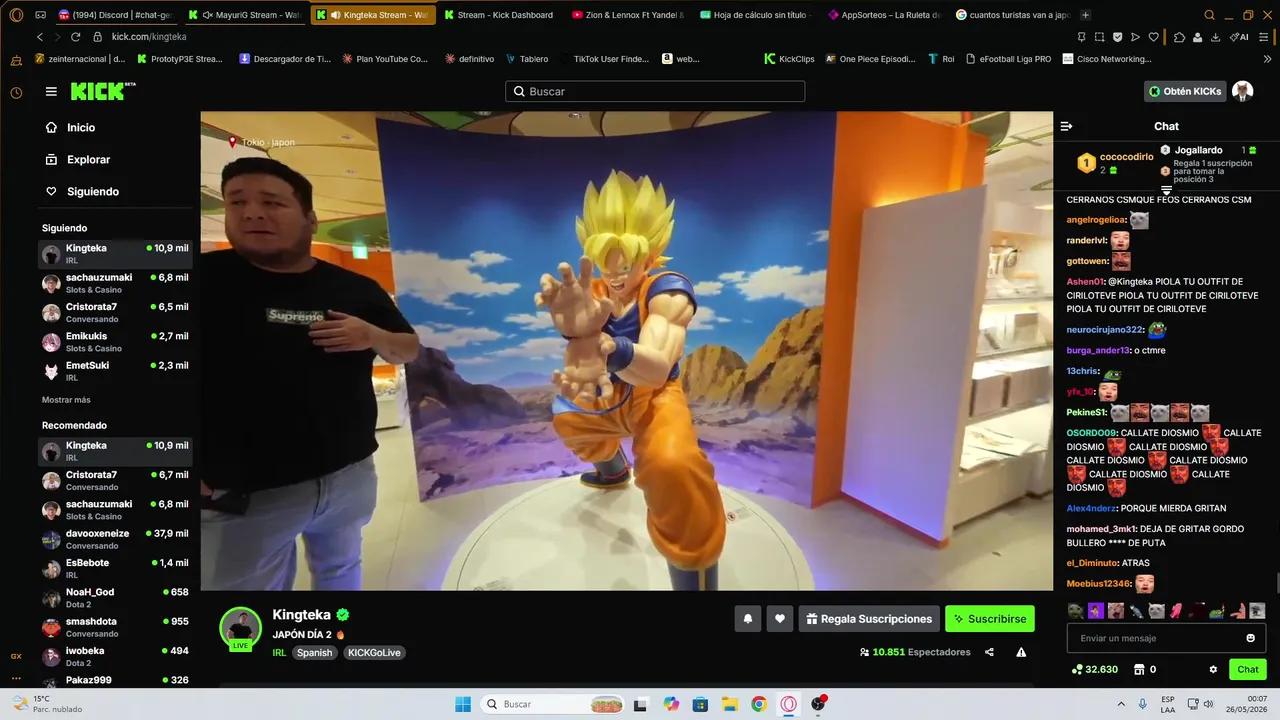1280x720 pixels.
Task: Click username OSORDO09 in chat
Action: pyautogui.click(x=1091, y=433)
